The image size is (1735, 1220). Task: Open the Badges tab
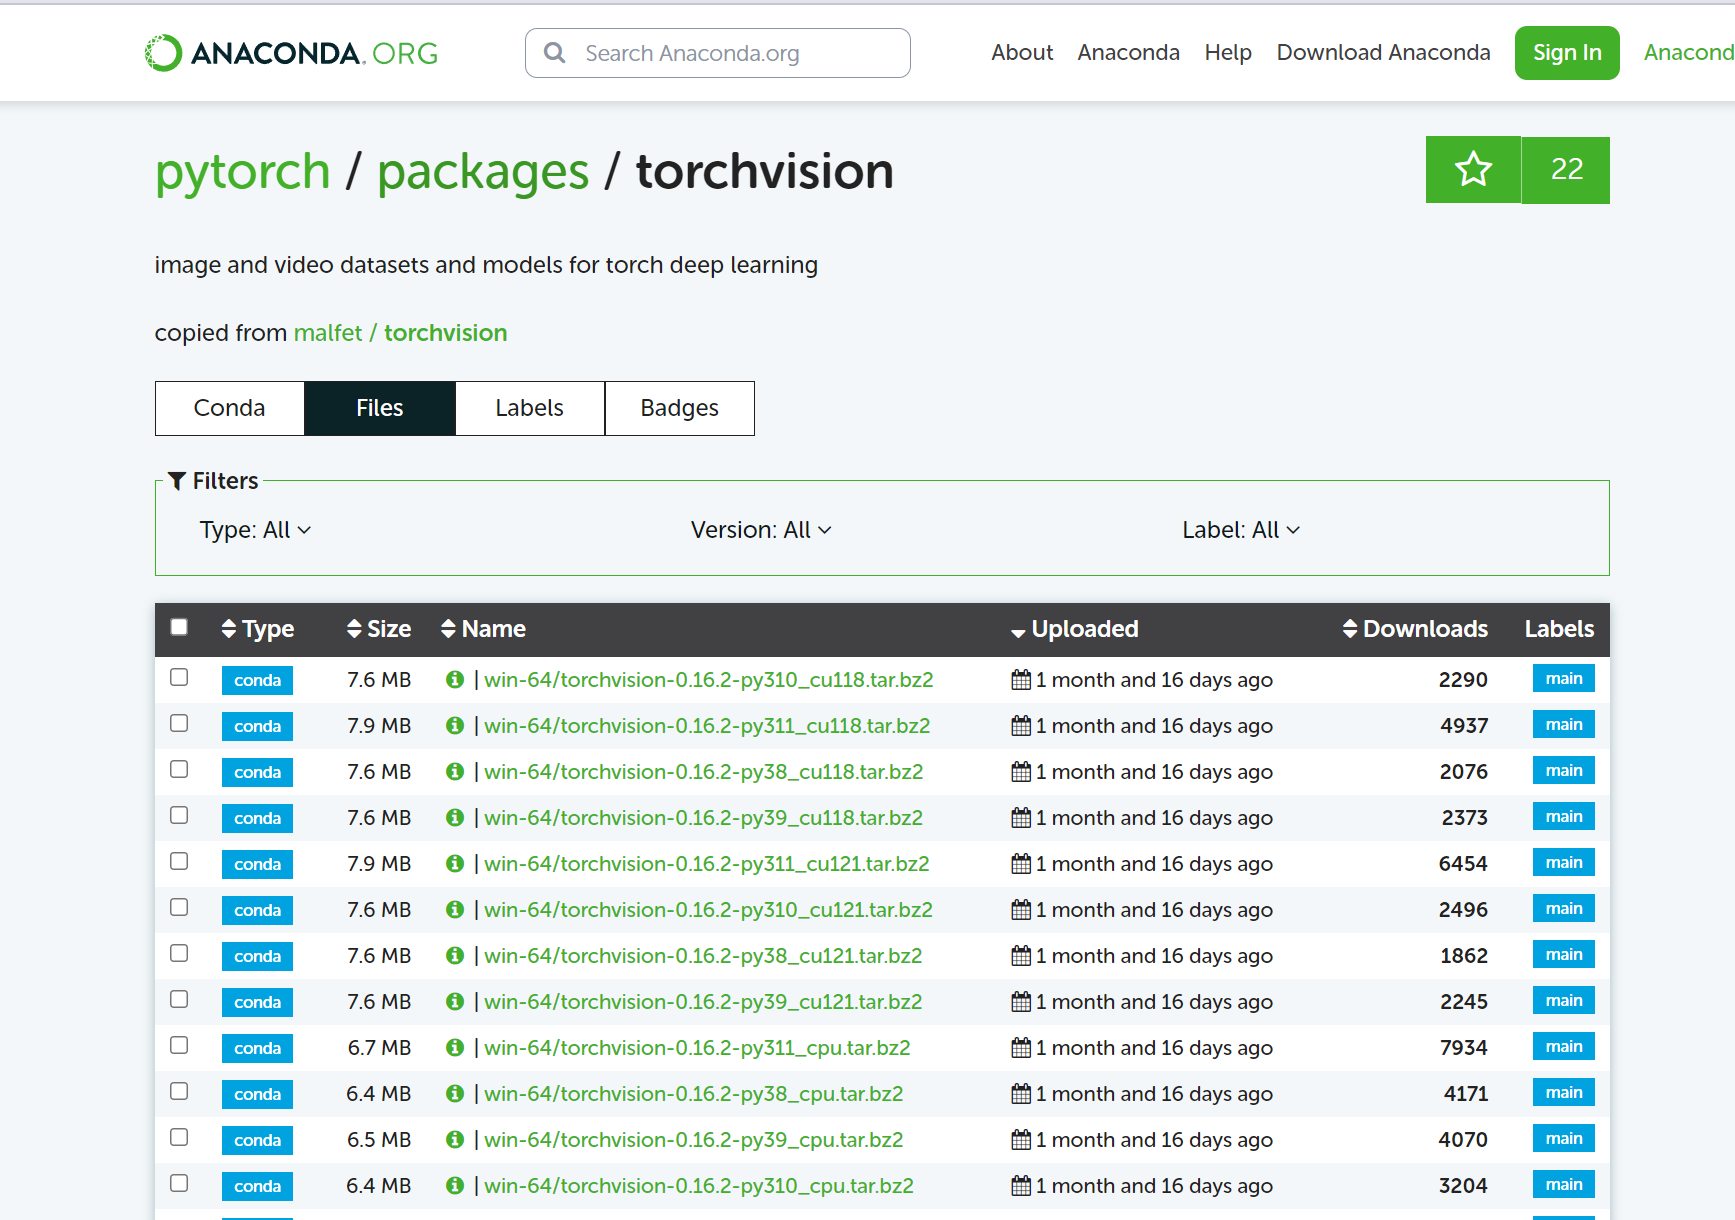[x=680, y=408]
